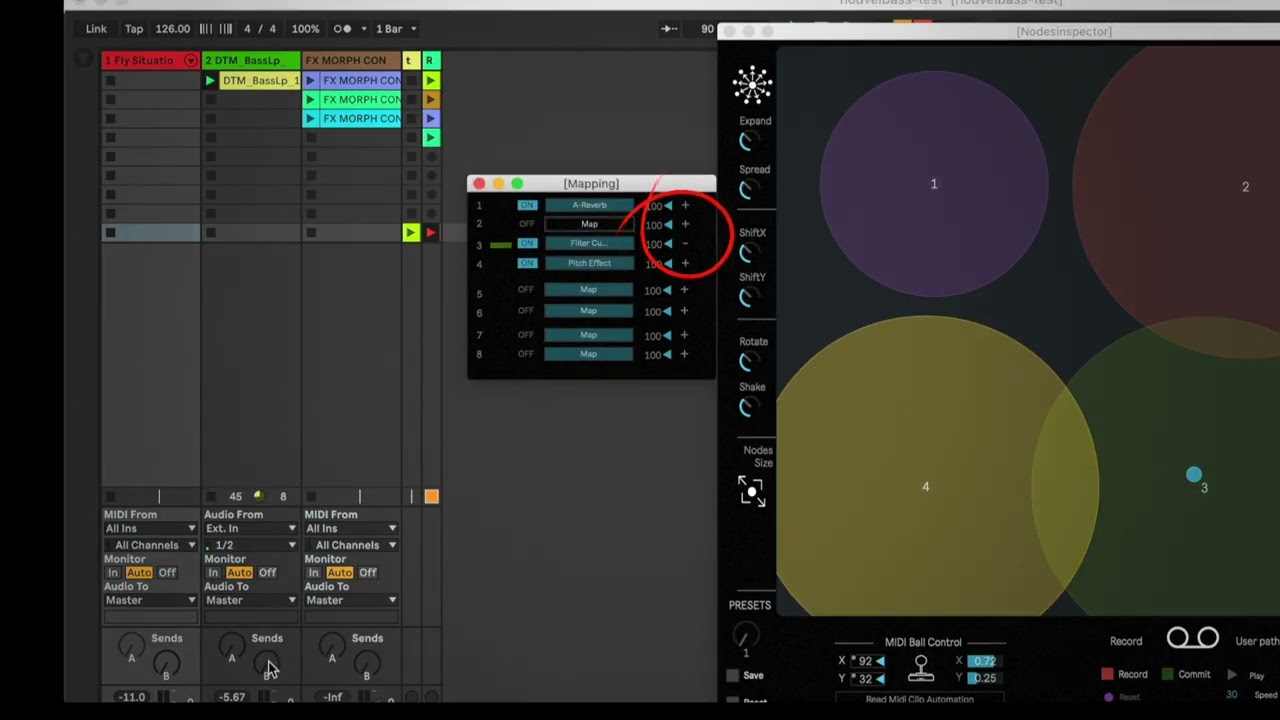Image resolution: width=1280 pixels, height=720 pixels.
Task: Toggle the ON switch for Filter Cu mapping
Action: (527, 243)
